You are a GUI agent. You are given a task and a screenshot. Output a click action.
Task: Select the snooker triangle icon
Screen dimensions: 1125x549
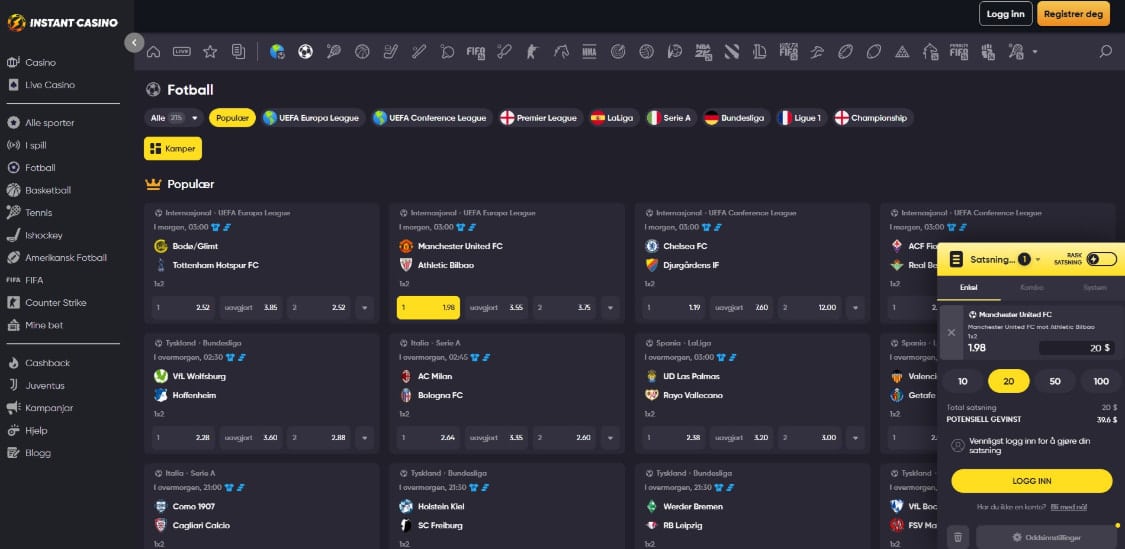(902, 52)
